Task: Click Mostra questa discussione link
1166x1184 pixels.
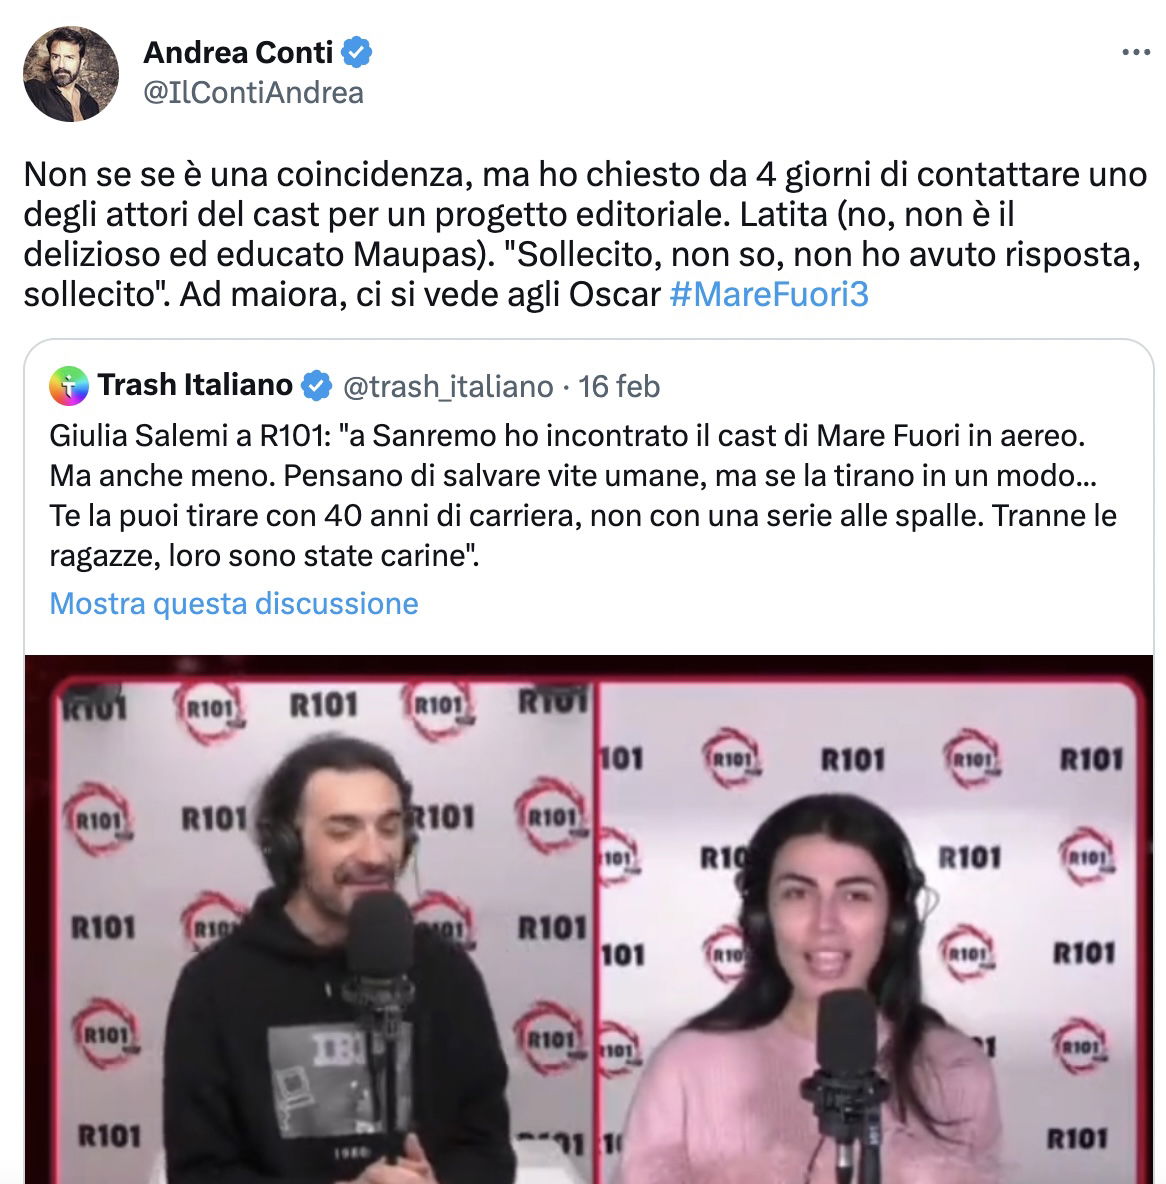Action: coord(233,603)
